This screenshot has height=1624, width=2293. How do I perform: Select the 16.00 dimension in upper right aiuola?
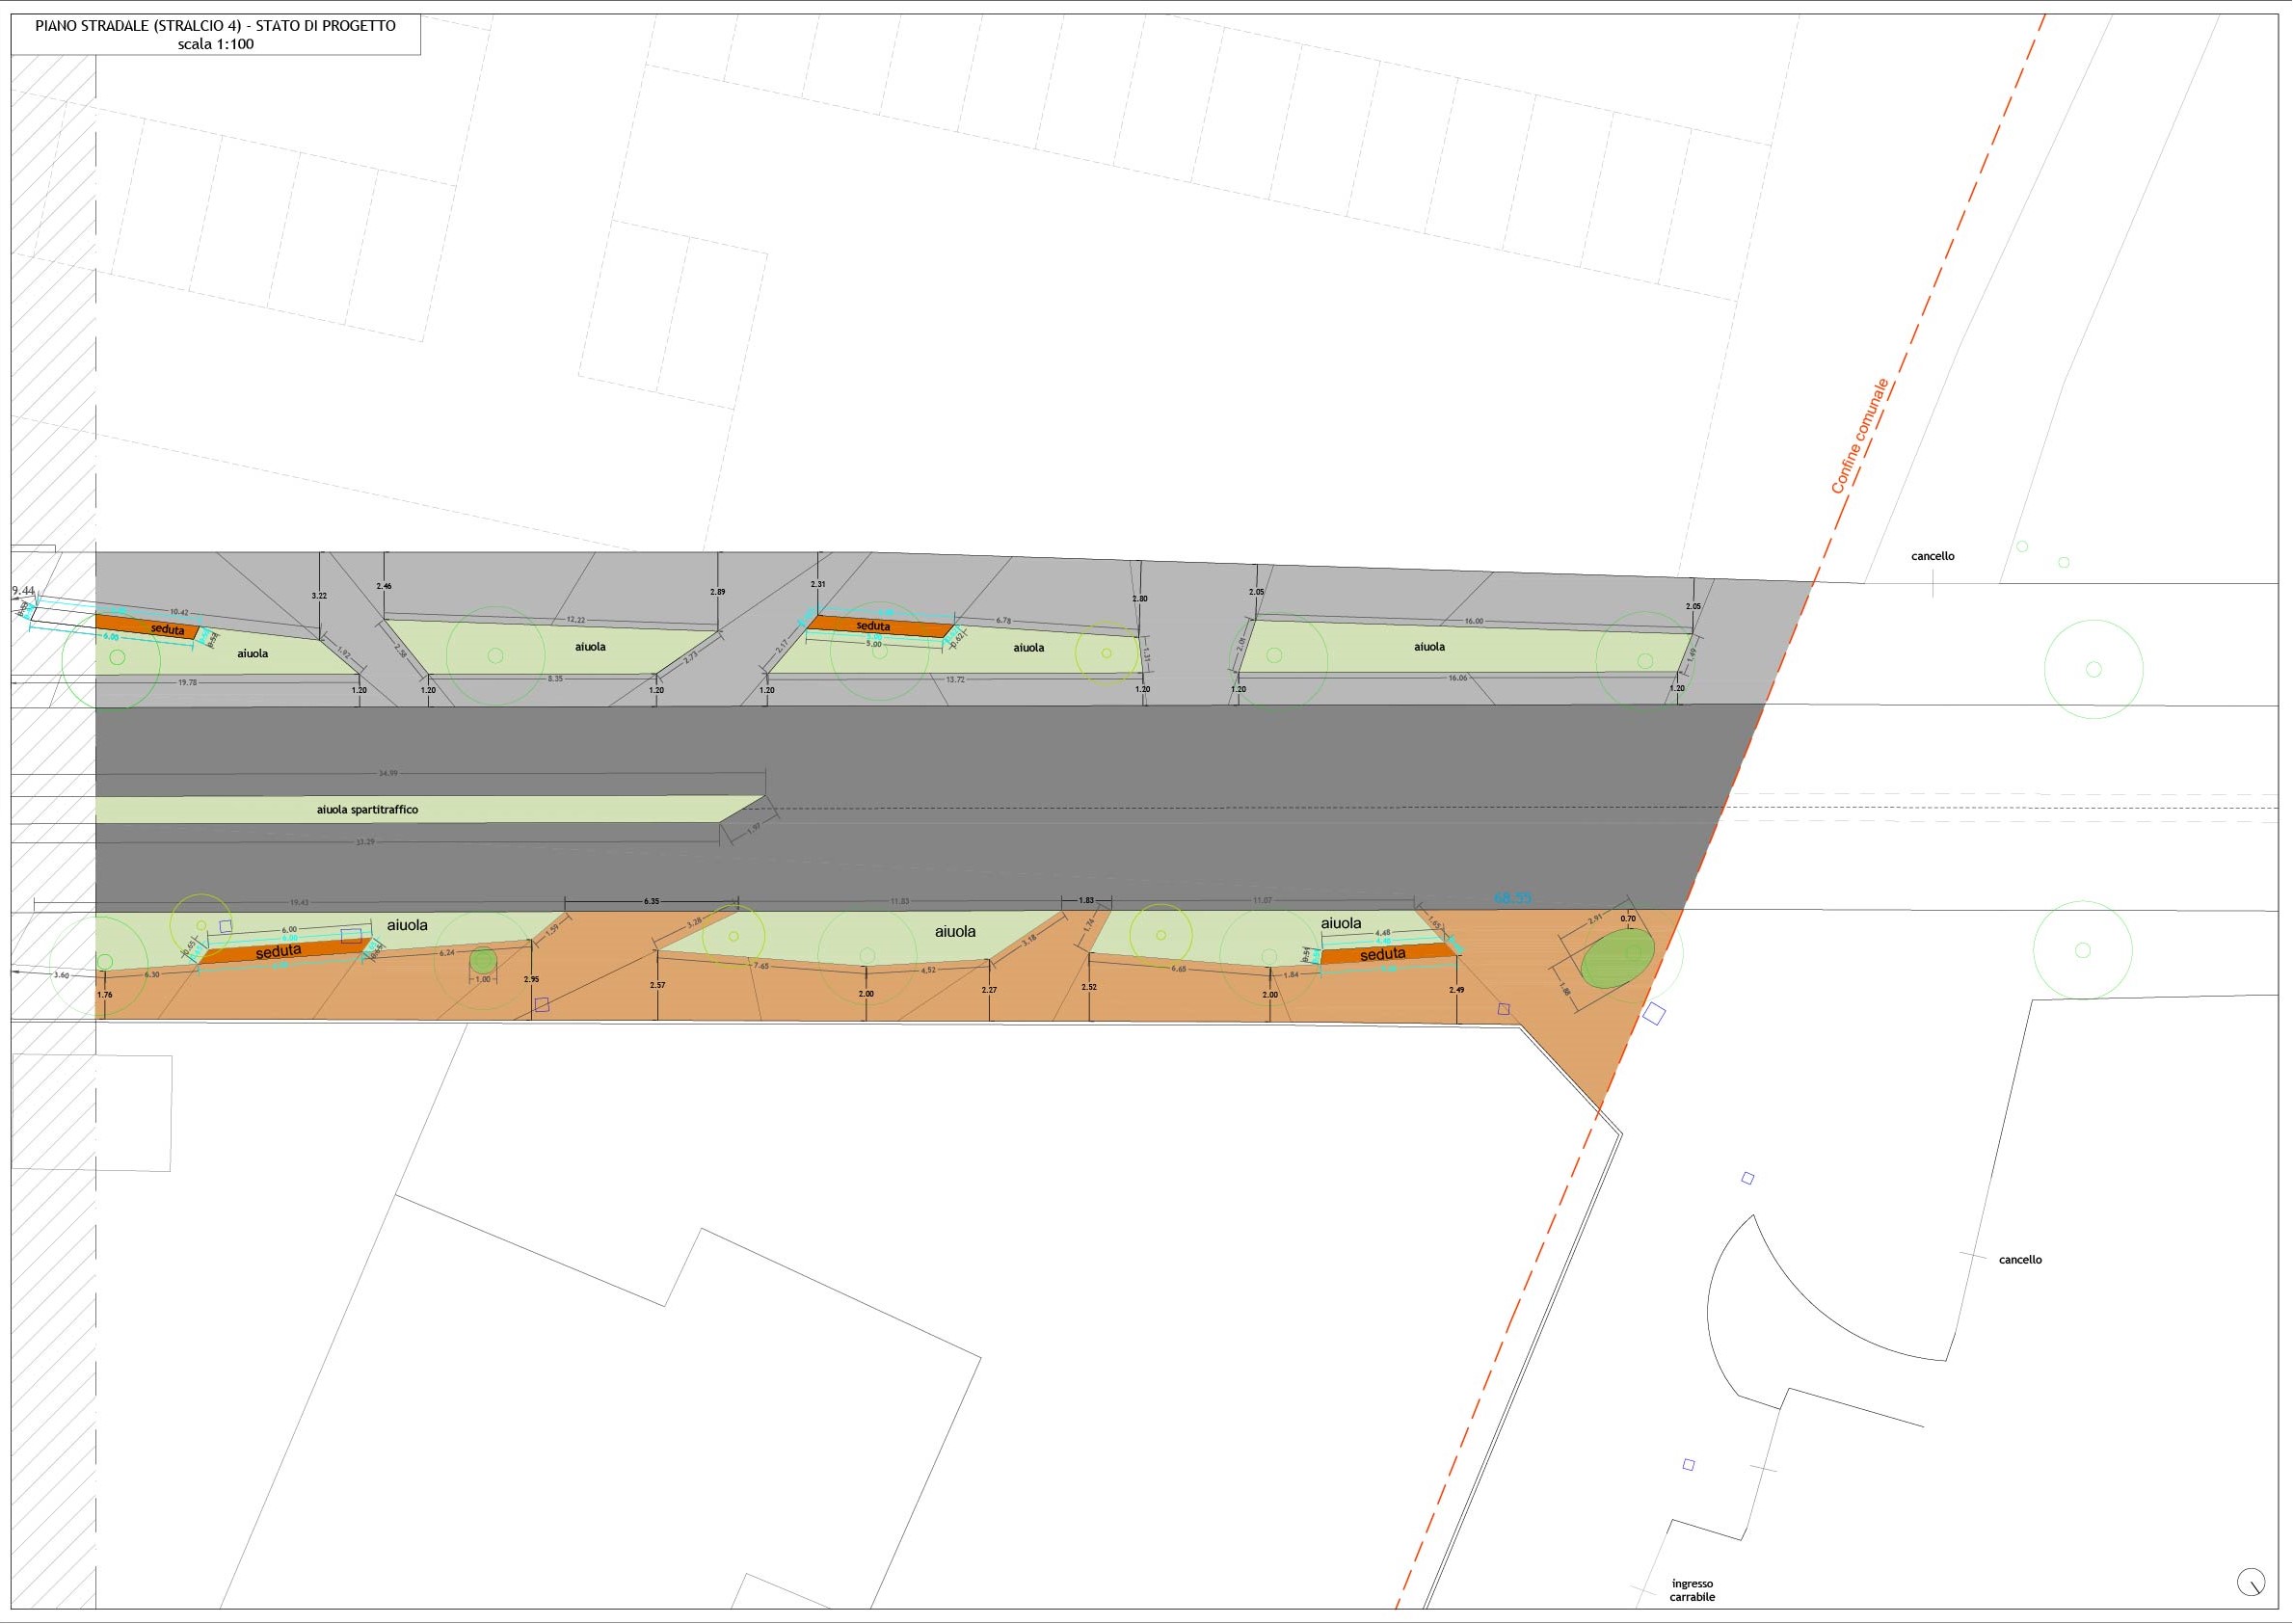(1473, 621)
